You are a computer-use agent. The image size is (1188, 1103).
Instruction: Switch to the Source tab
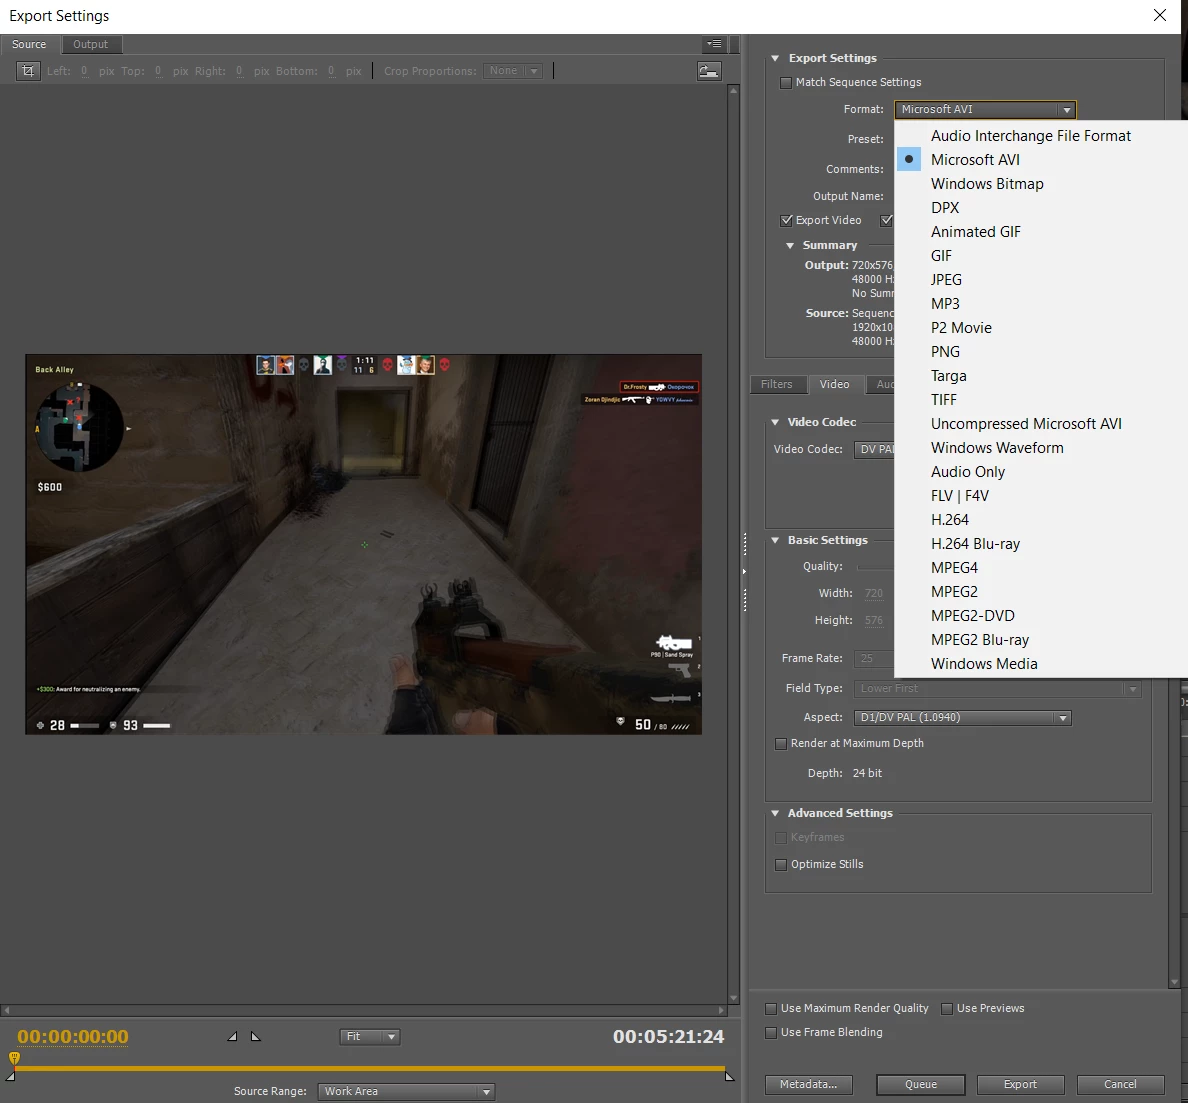point(29,44)
